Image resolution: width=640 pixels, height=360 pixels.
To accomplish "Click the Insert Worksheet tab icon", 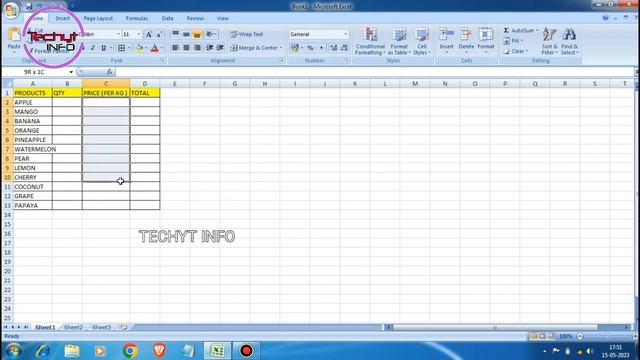I will [122, 327].
